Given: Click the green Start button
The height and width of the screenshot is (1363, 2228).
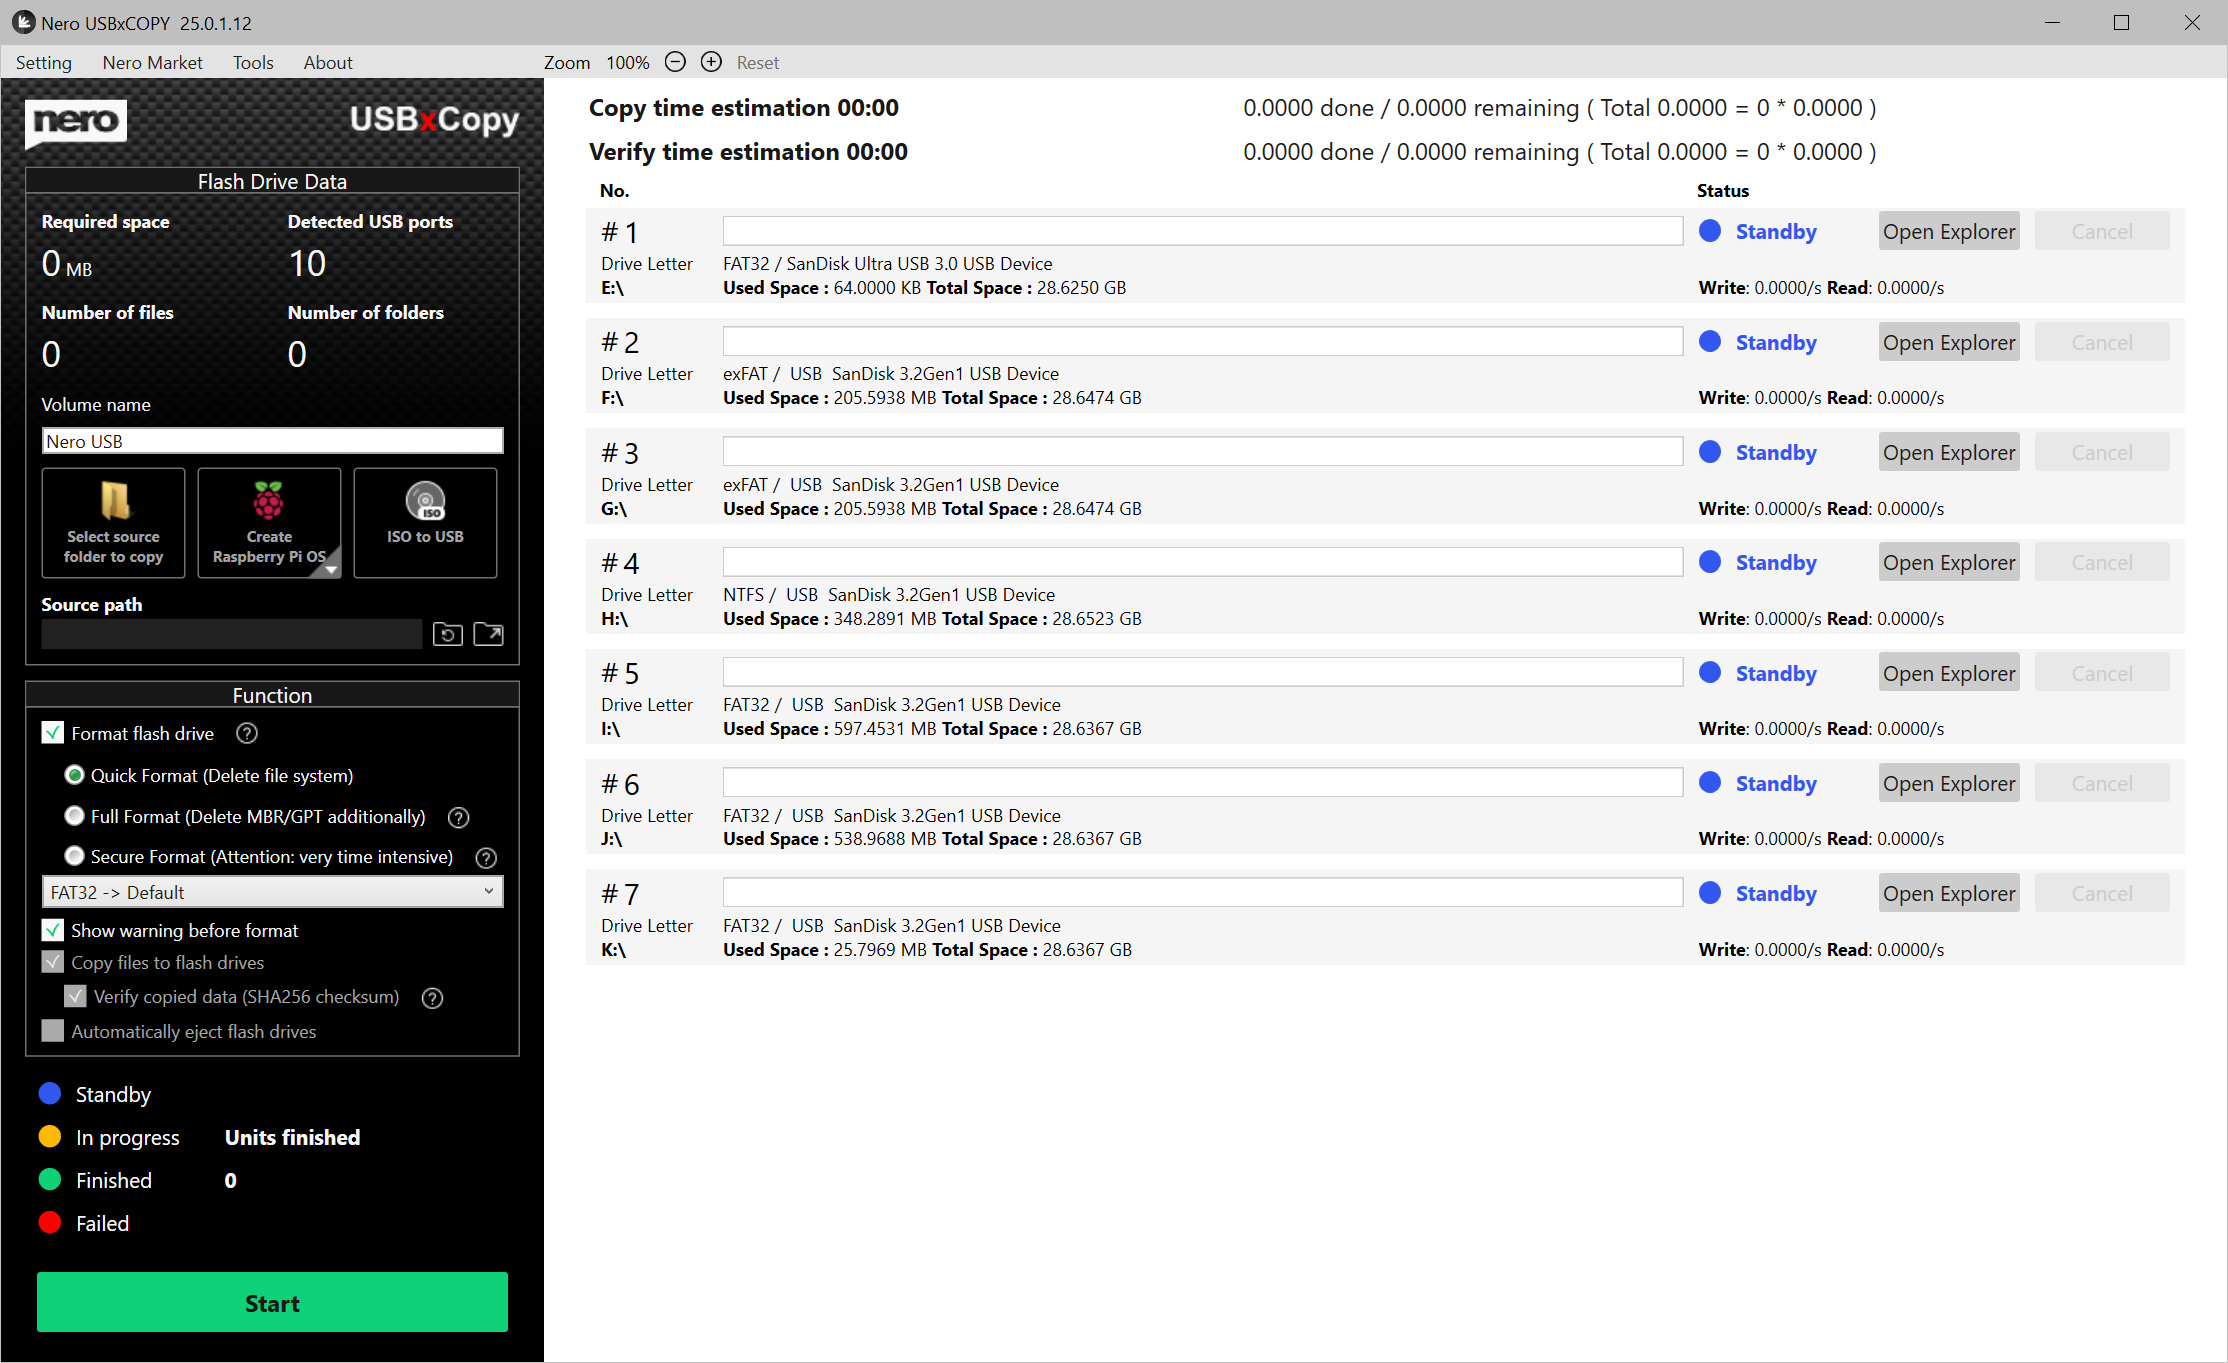Looking at the screenshot, I should [x=272, y=1302].
